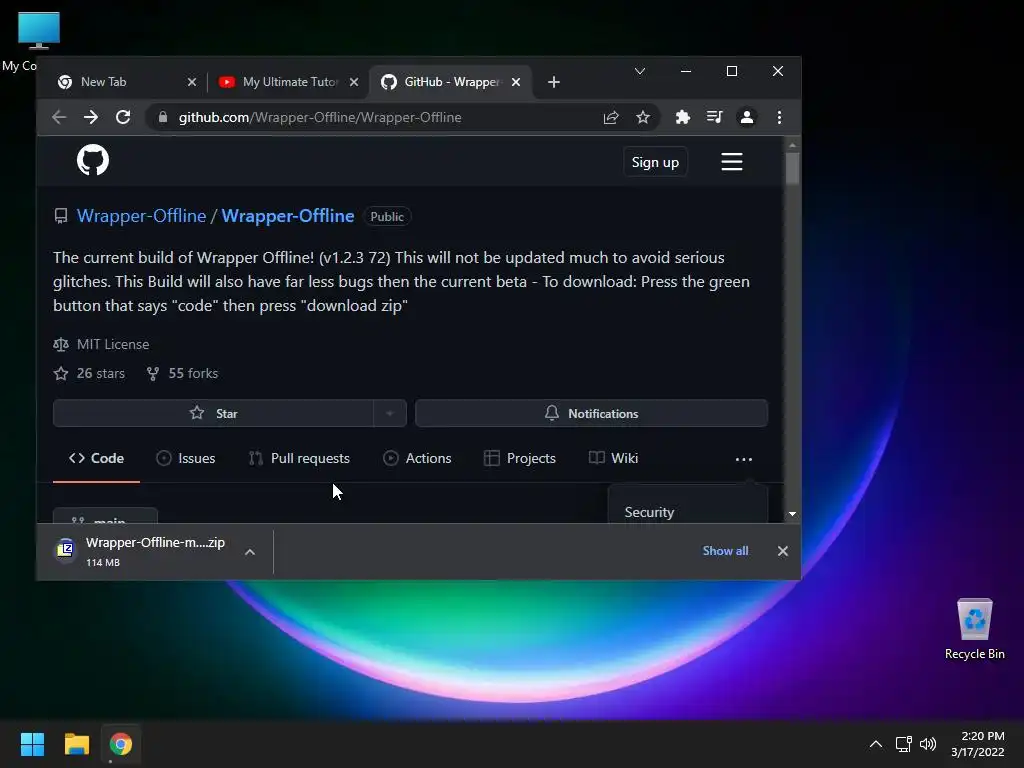
Task: Show hidden system tray icons
Action: (x=876, y=744)
